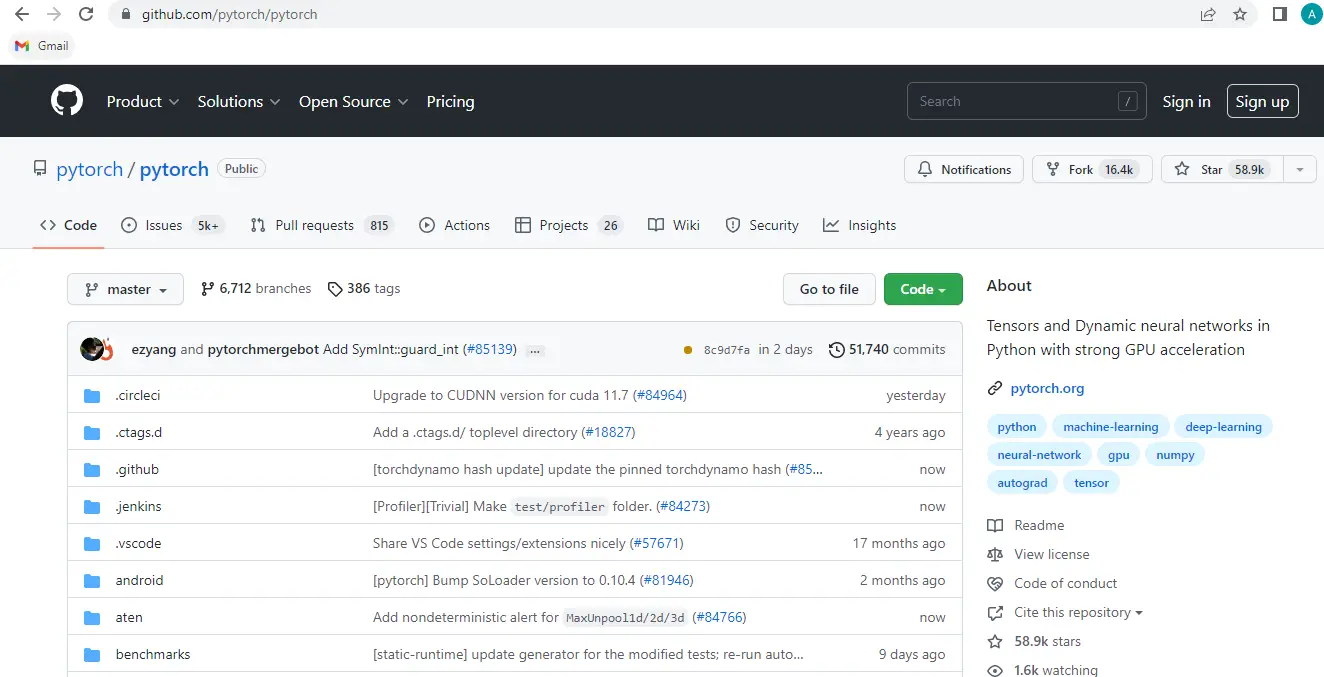The width and height of the screenshot is (1324, 677).
Task: Open the Gmail bookmark
Action: (x=42, y=46)
